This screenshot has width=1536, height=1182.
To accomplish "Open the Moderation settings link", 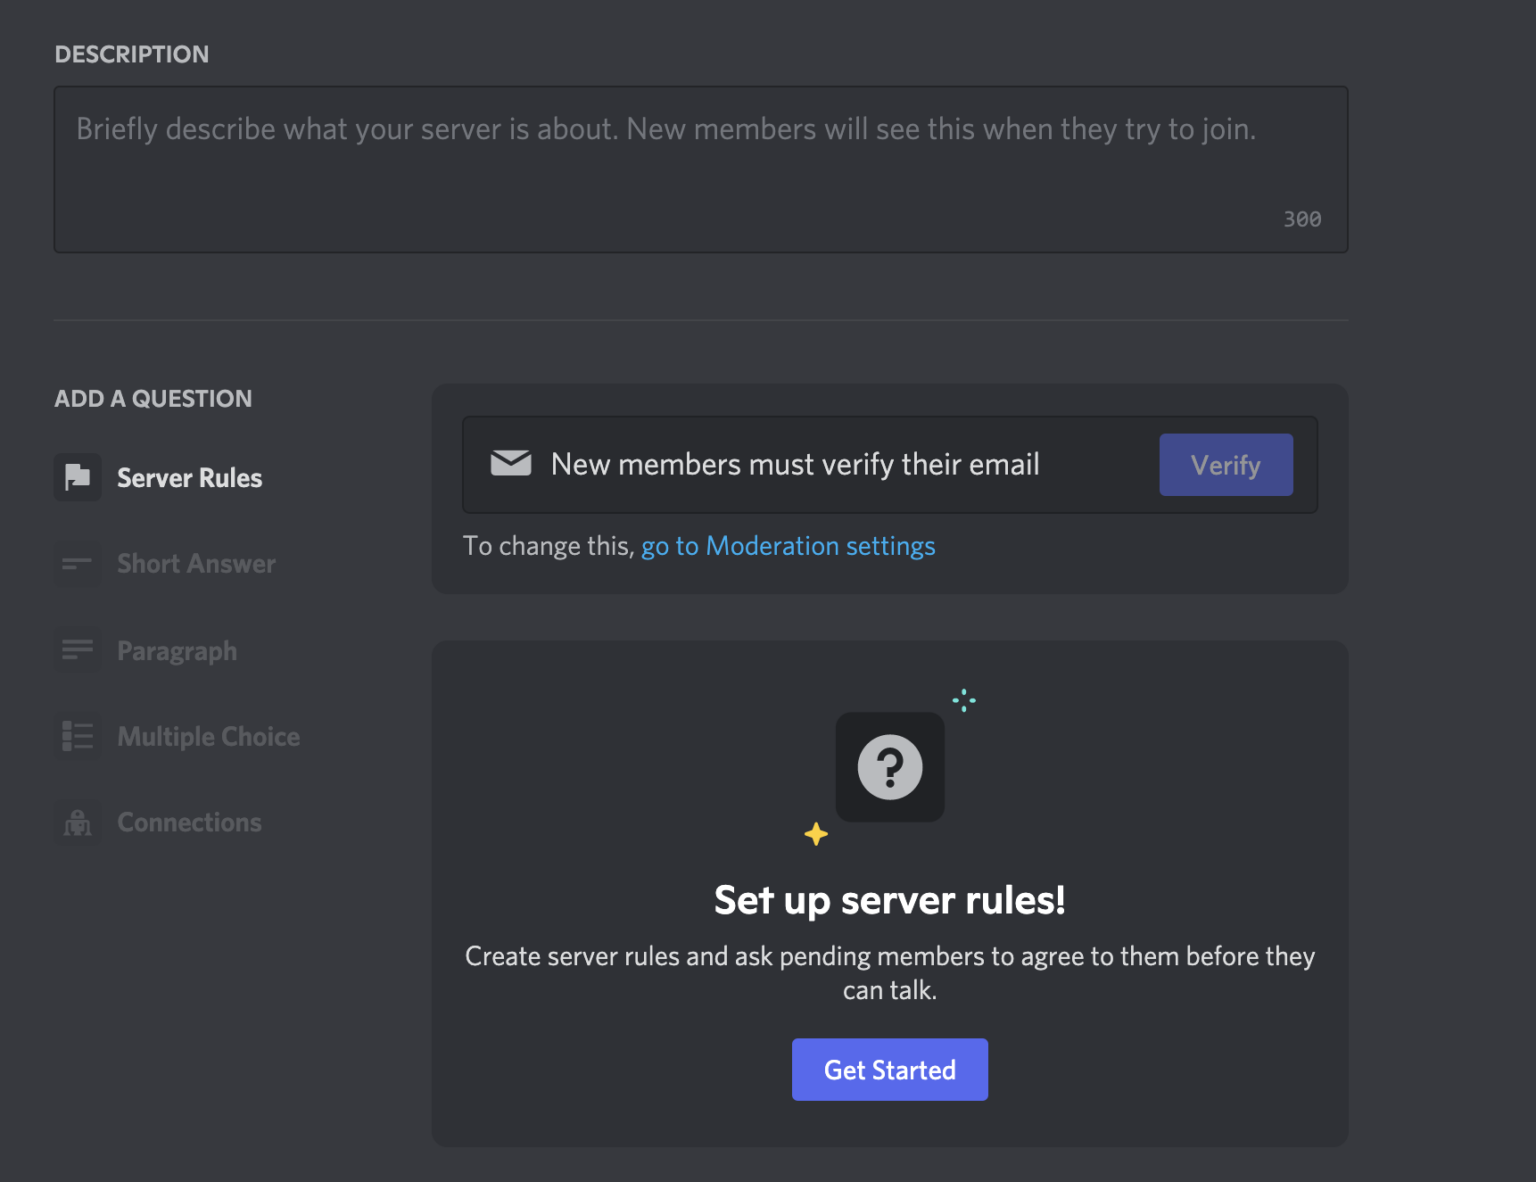I will click(x=788, y=546).
